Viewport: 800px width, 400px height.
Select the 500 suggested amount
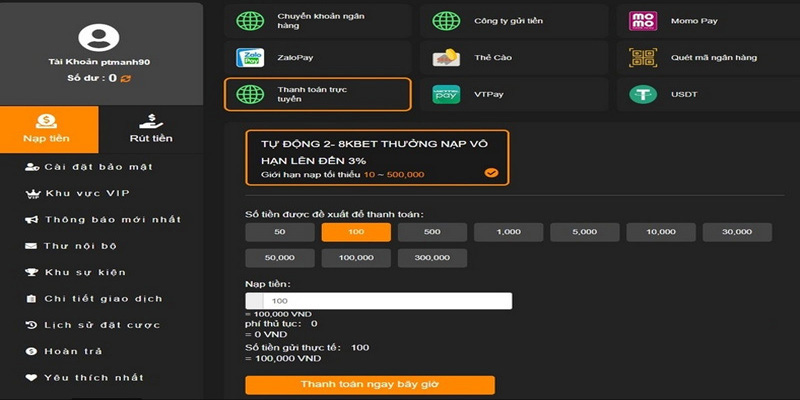point(432,232)
